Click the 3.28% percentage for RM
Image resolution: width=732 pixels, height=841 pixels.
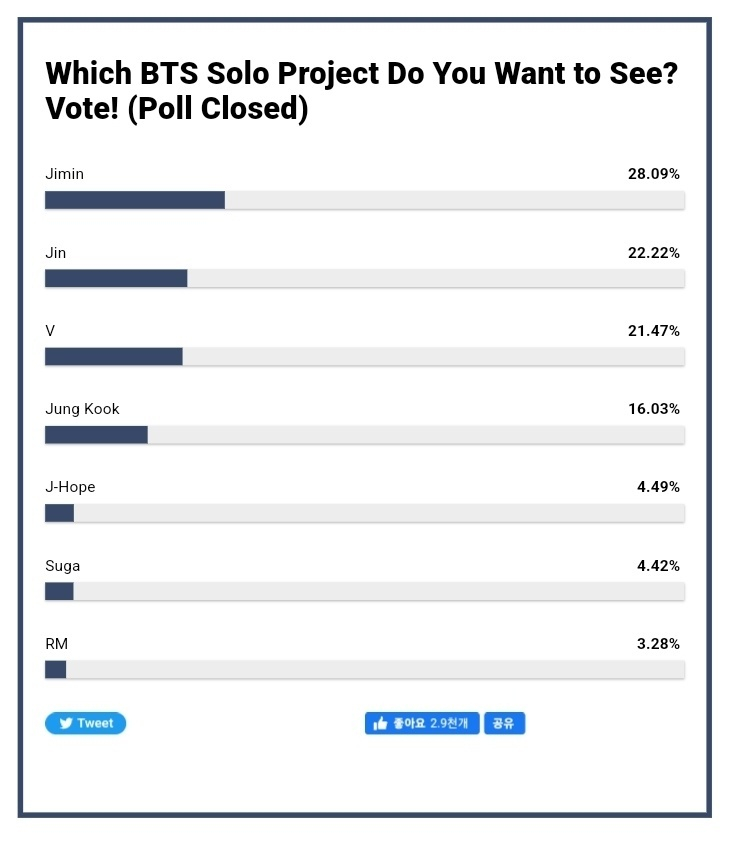658,644
